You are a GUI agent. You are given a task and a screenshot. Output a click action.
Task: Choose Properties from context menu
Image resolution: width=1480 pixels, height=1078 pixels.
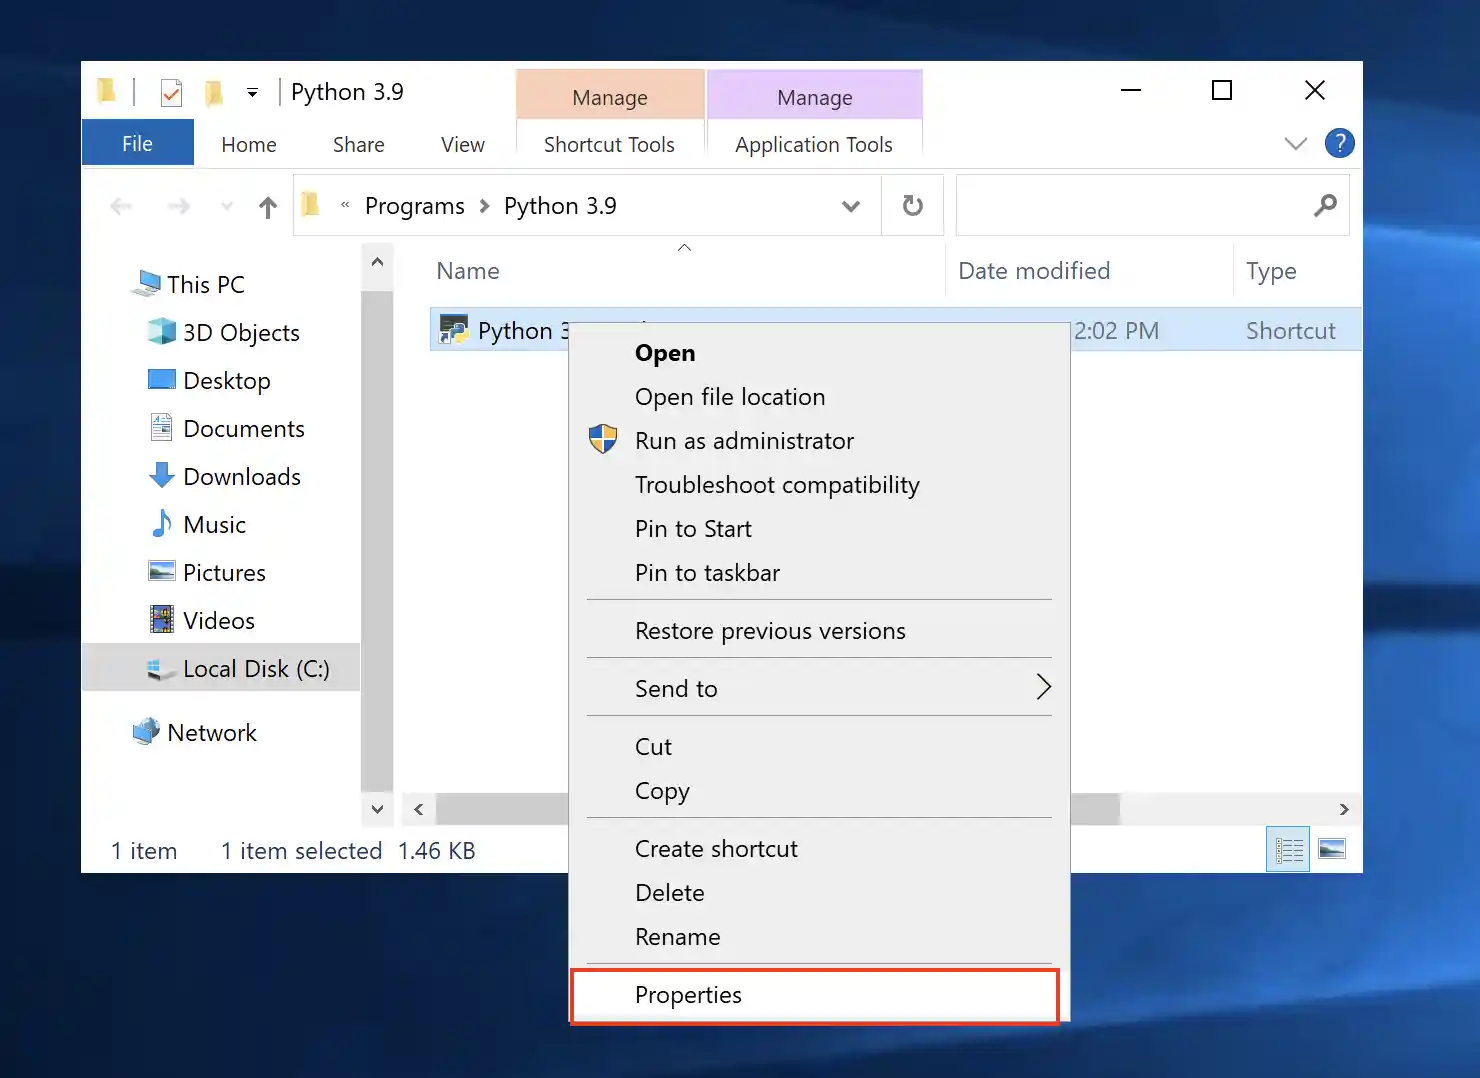point(688,995)
